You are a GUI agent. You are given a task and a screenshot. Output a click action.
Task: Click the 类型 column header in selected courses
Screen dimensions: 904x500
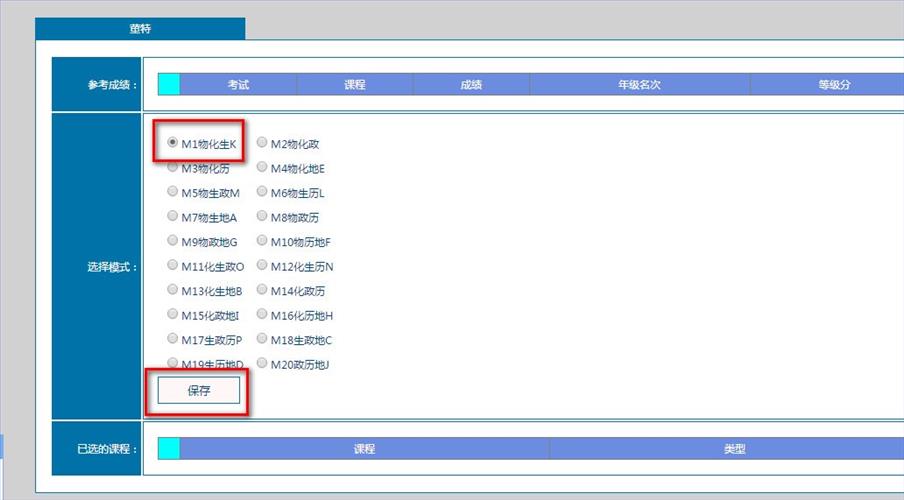735,449
